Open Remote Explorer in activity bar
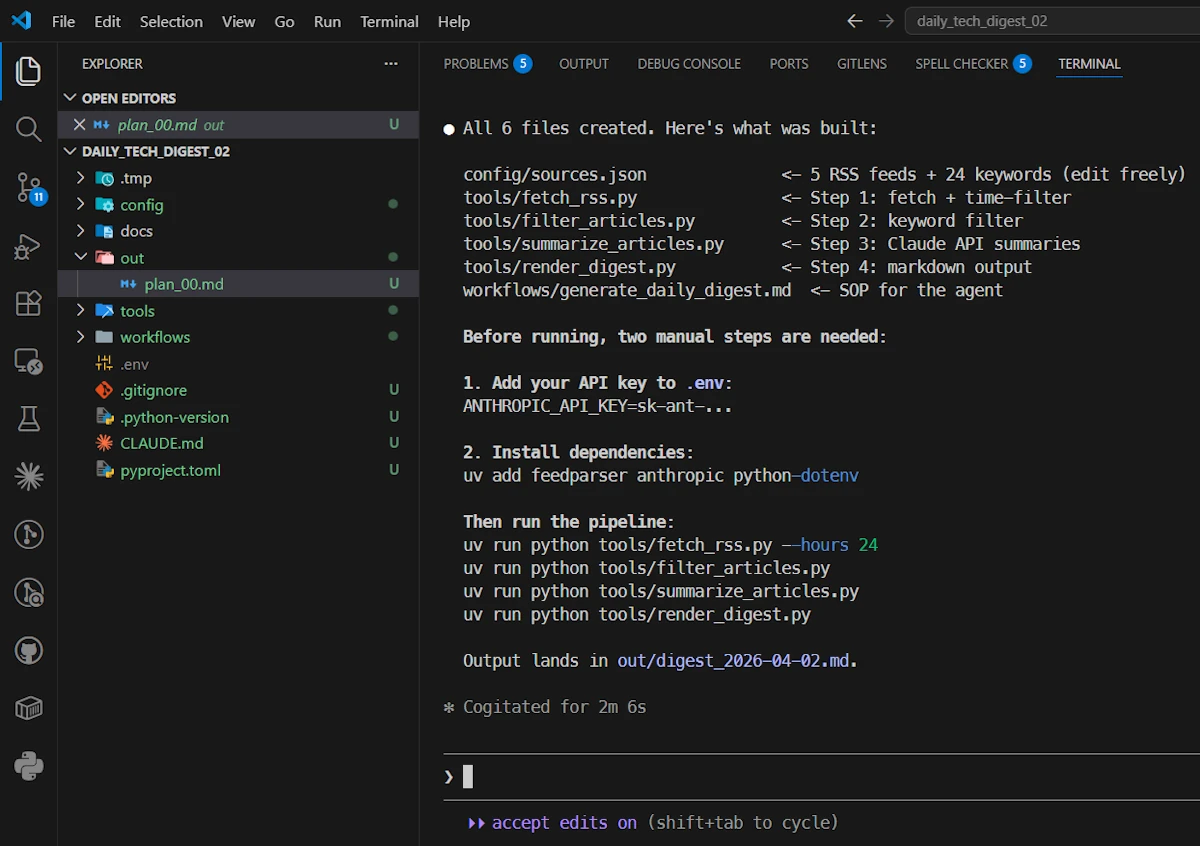 (28, 361)
